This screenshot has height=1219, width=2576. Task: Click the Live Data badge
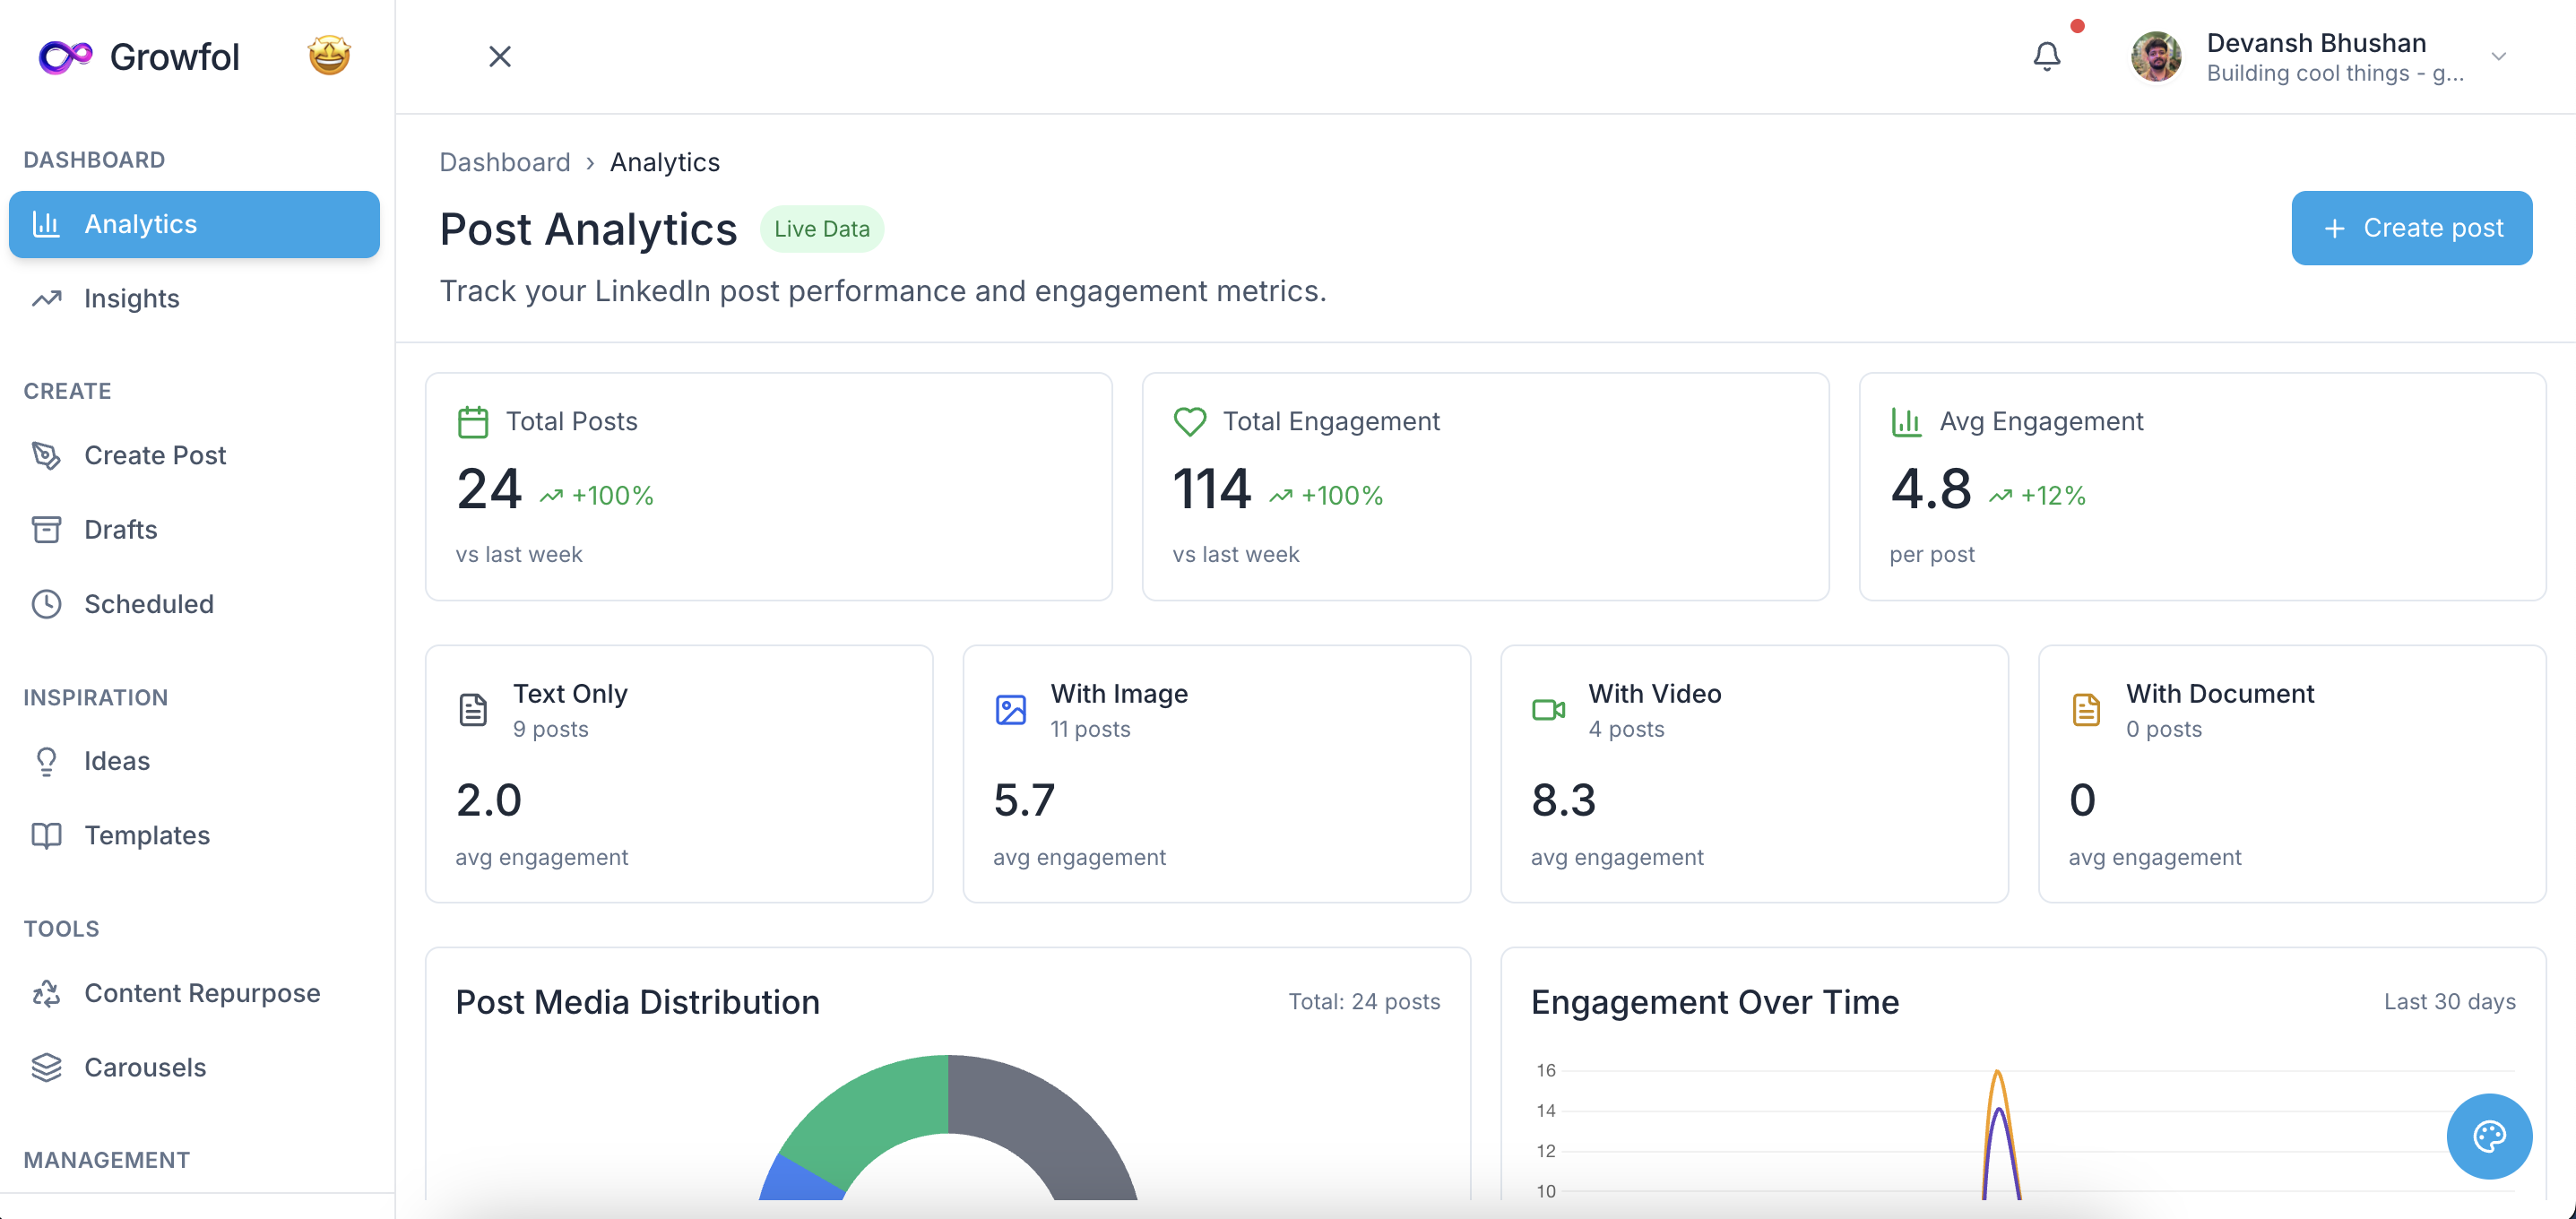pos(822,229)
